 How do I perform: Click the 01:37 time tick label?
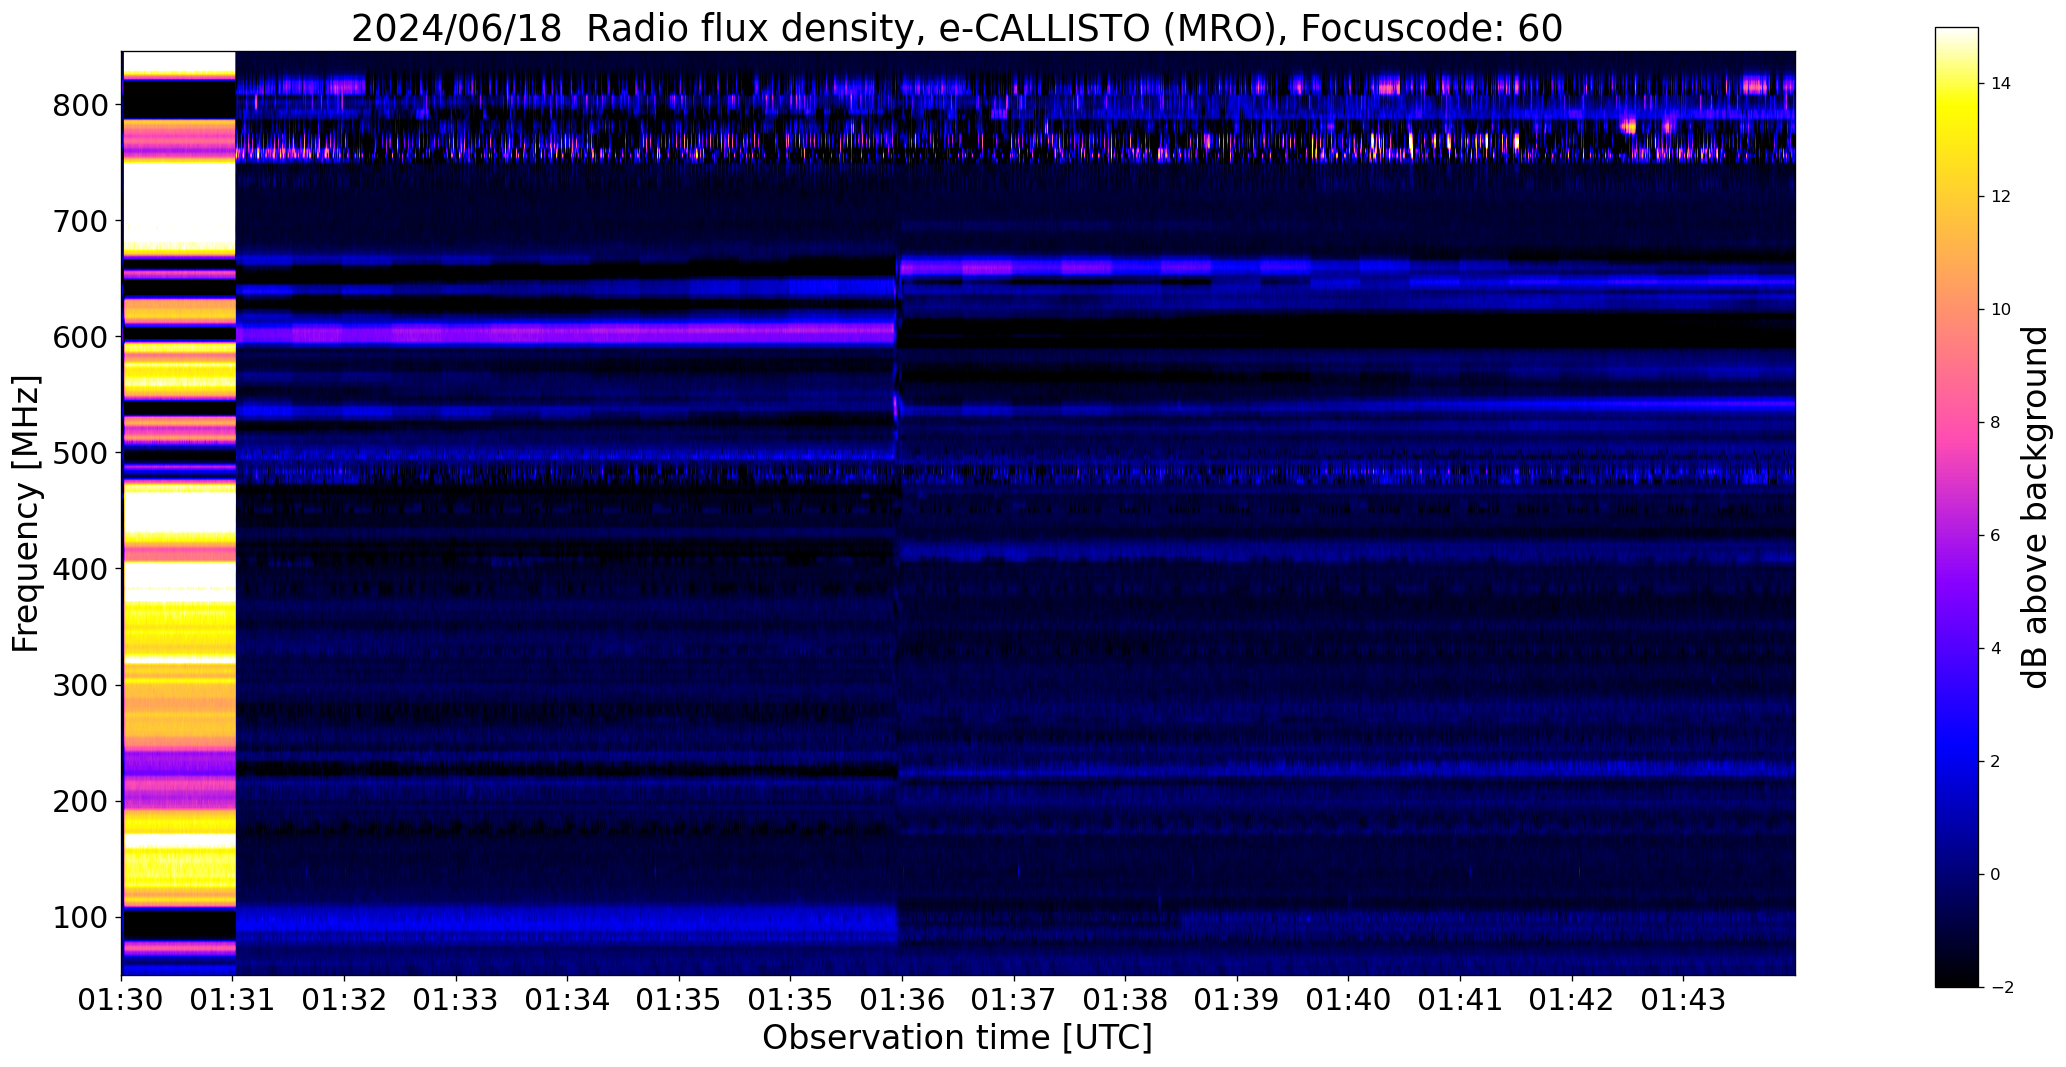click(1014, 1000)
